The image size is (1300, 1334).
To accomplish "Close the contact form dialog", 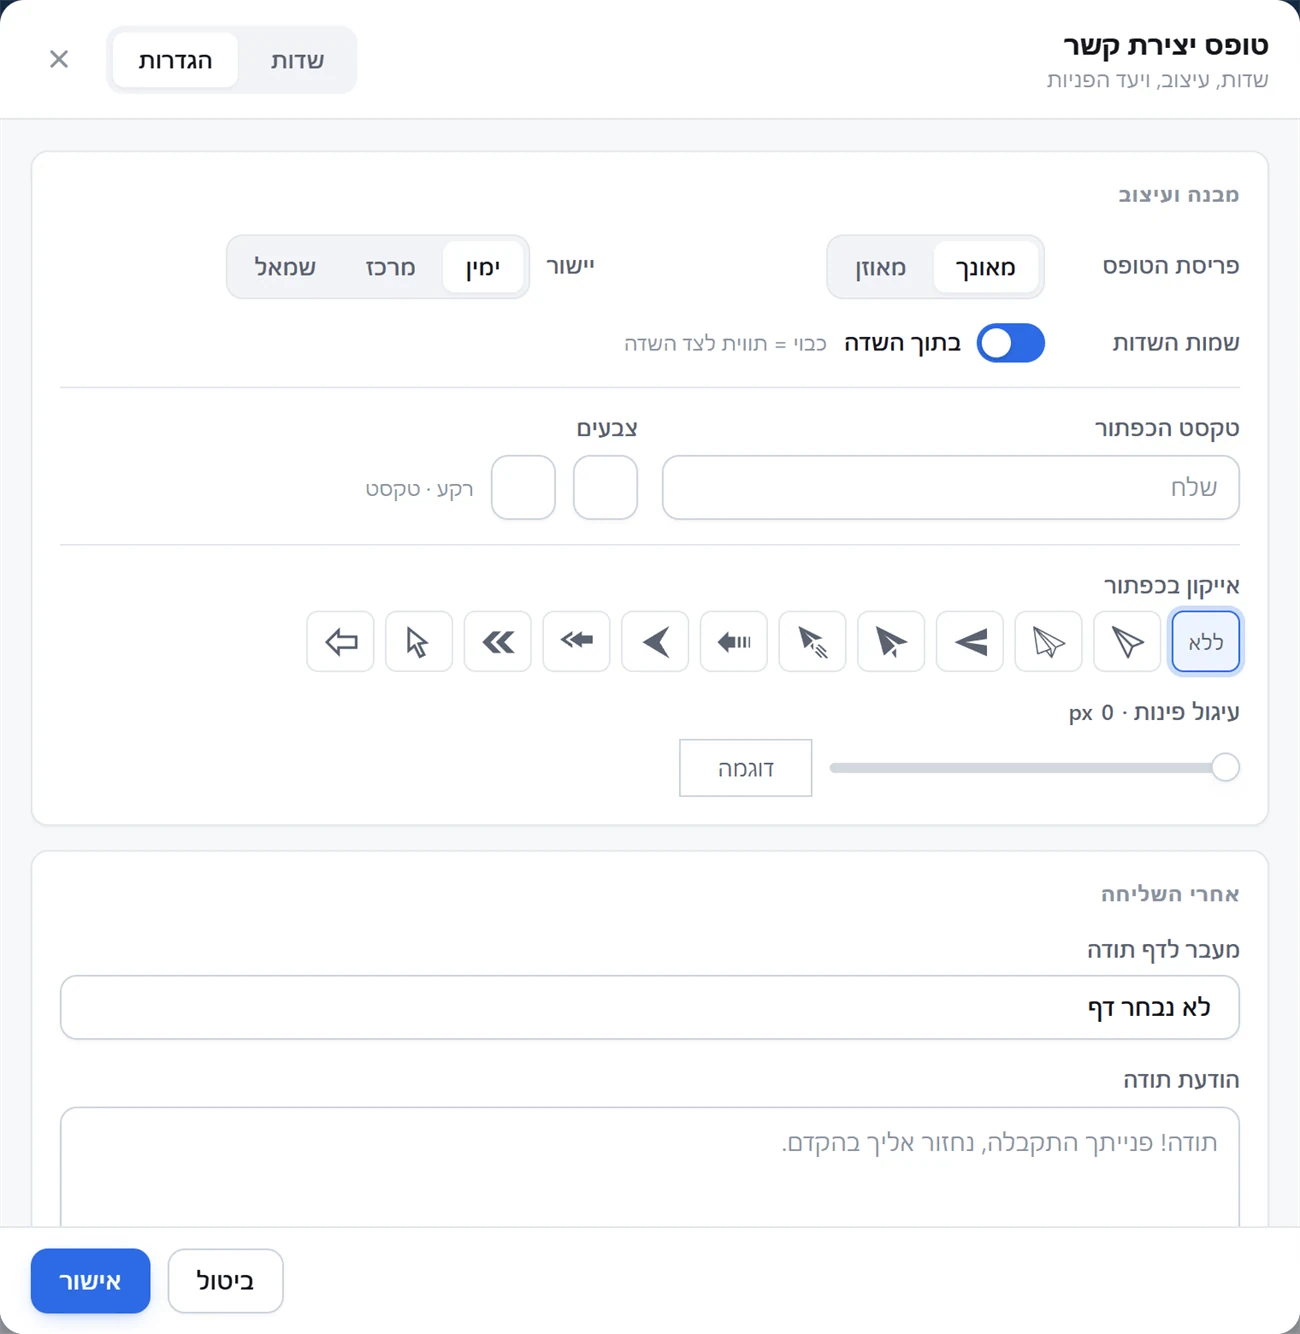I will click(59, 59).
